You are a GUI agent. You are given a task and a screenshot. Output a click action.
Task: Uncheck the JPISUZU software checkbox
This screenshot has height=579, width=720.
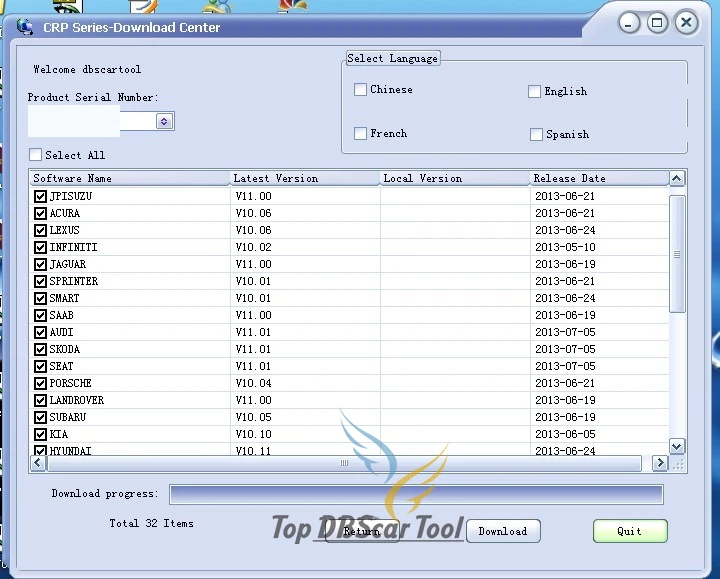pos(40,197)
